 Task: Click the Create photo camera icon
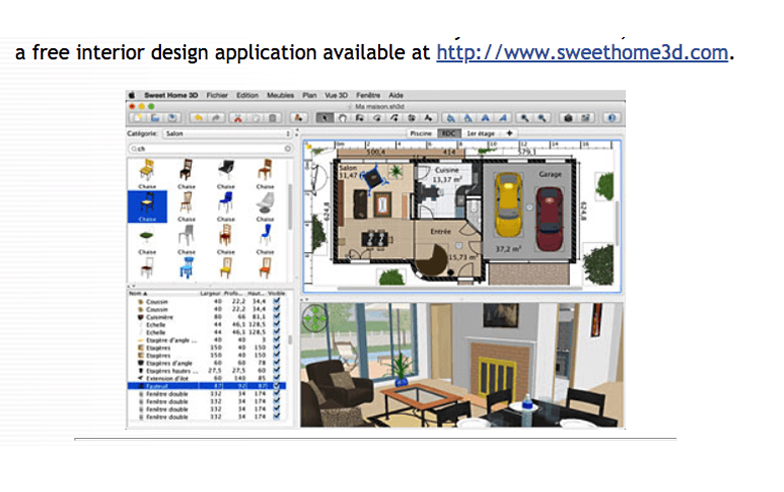pos(568,118)
